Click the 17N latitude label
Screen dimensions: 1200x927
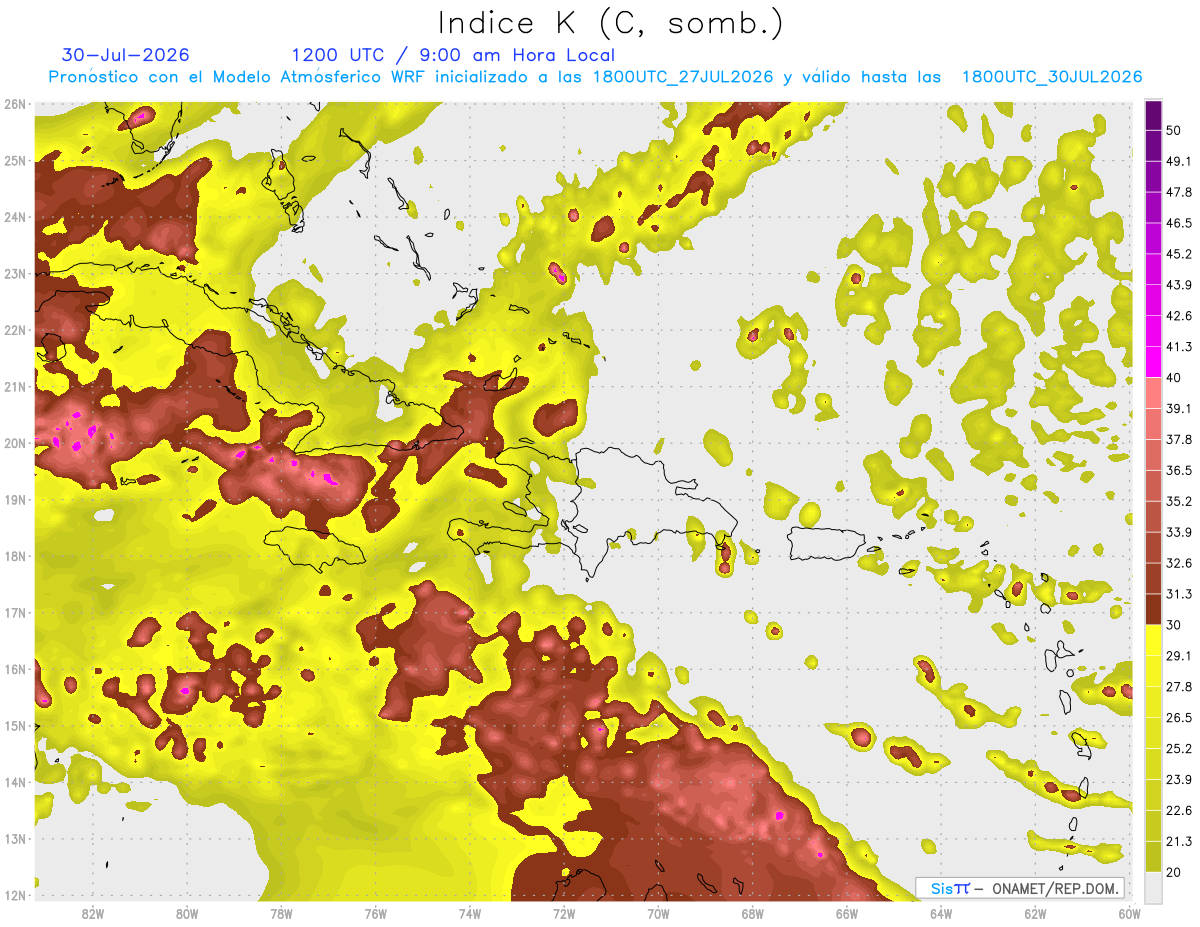pyautogui.click(x=15, y=612)
